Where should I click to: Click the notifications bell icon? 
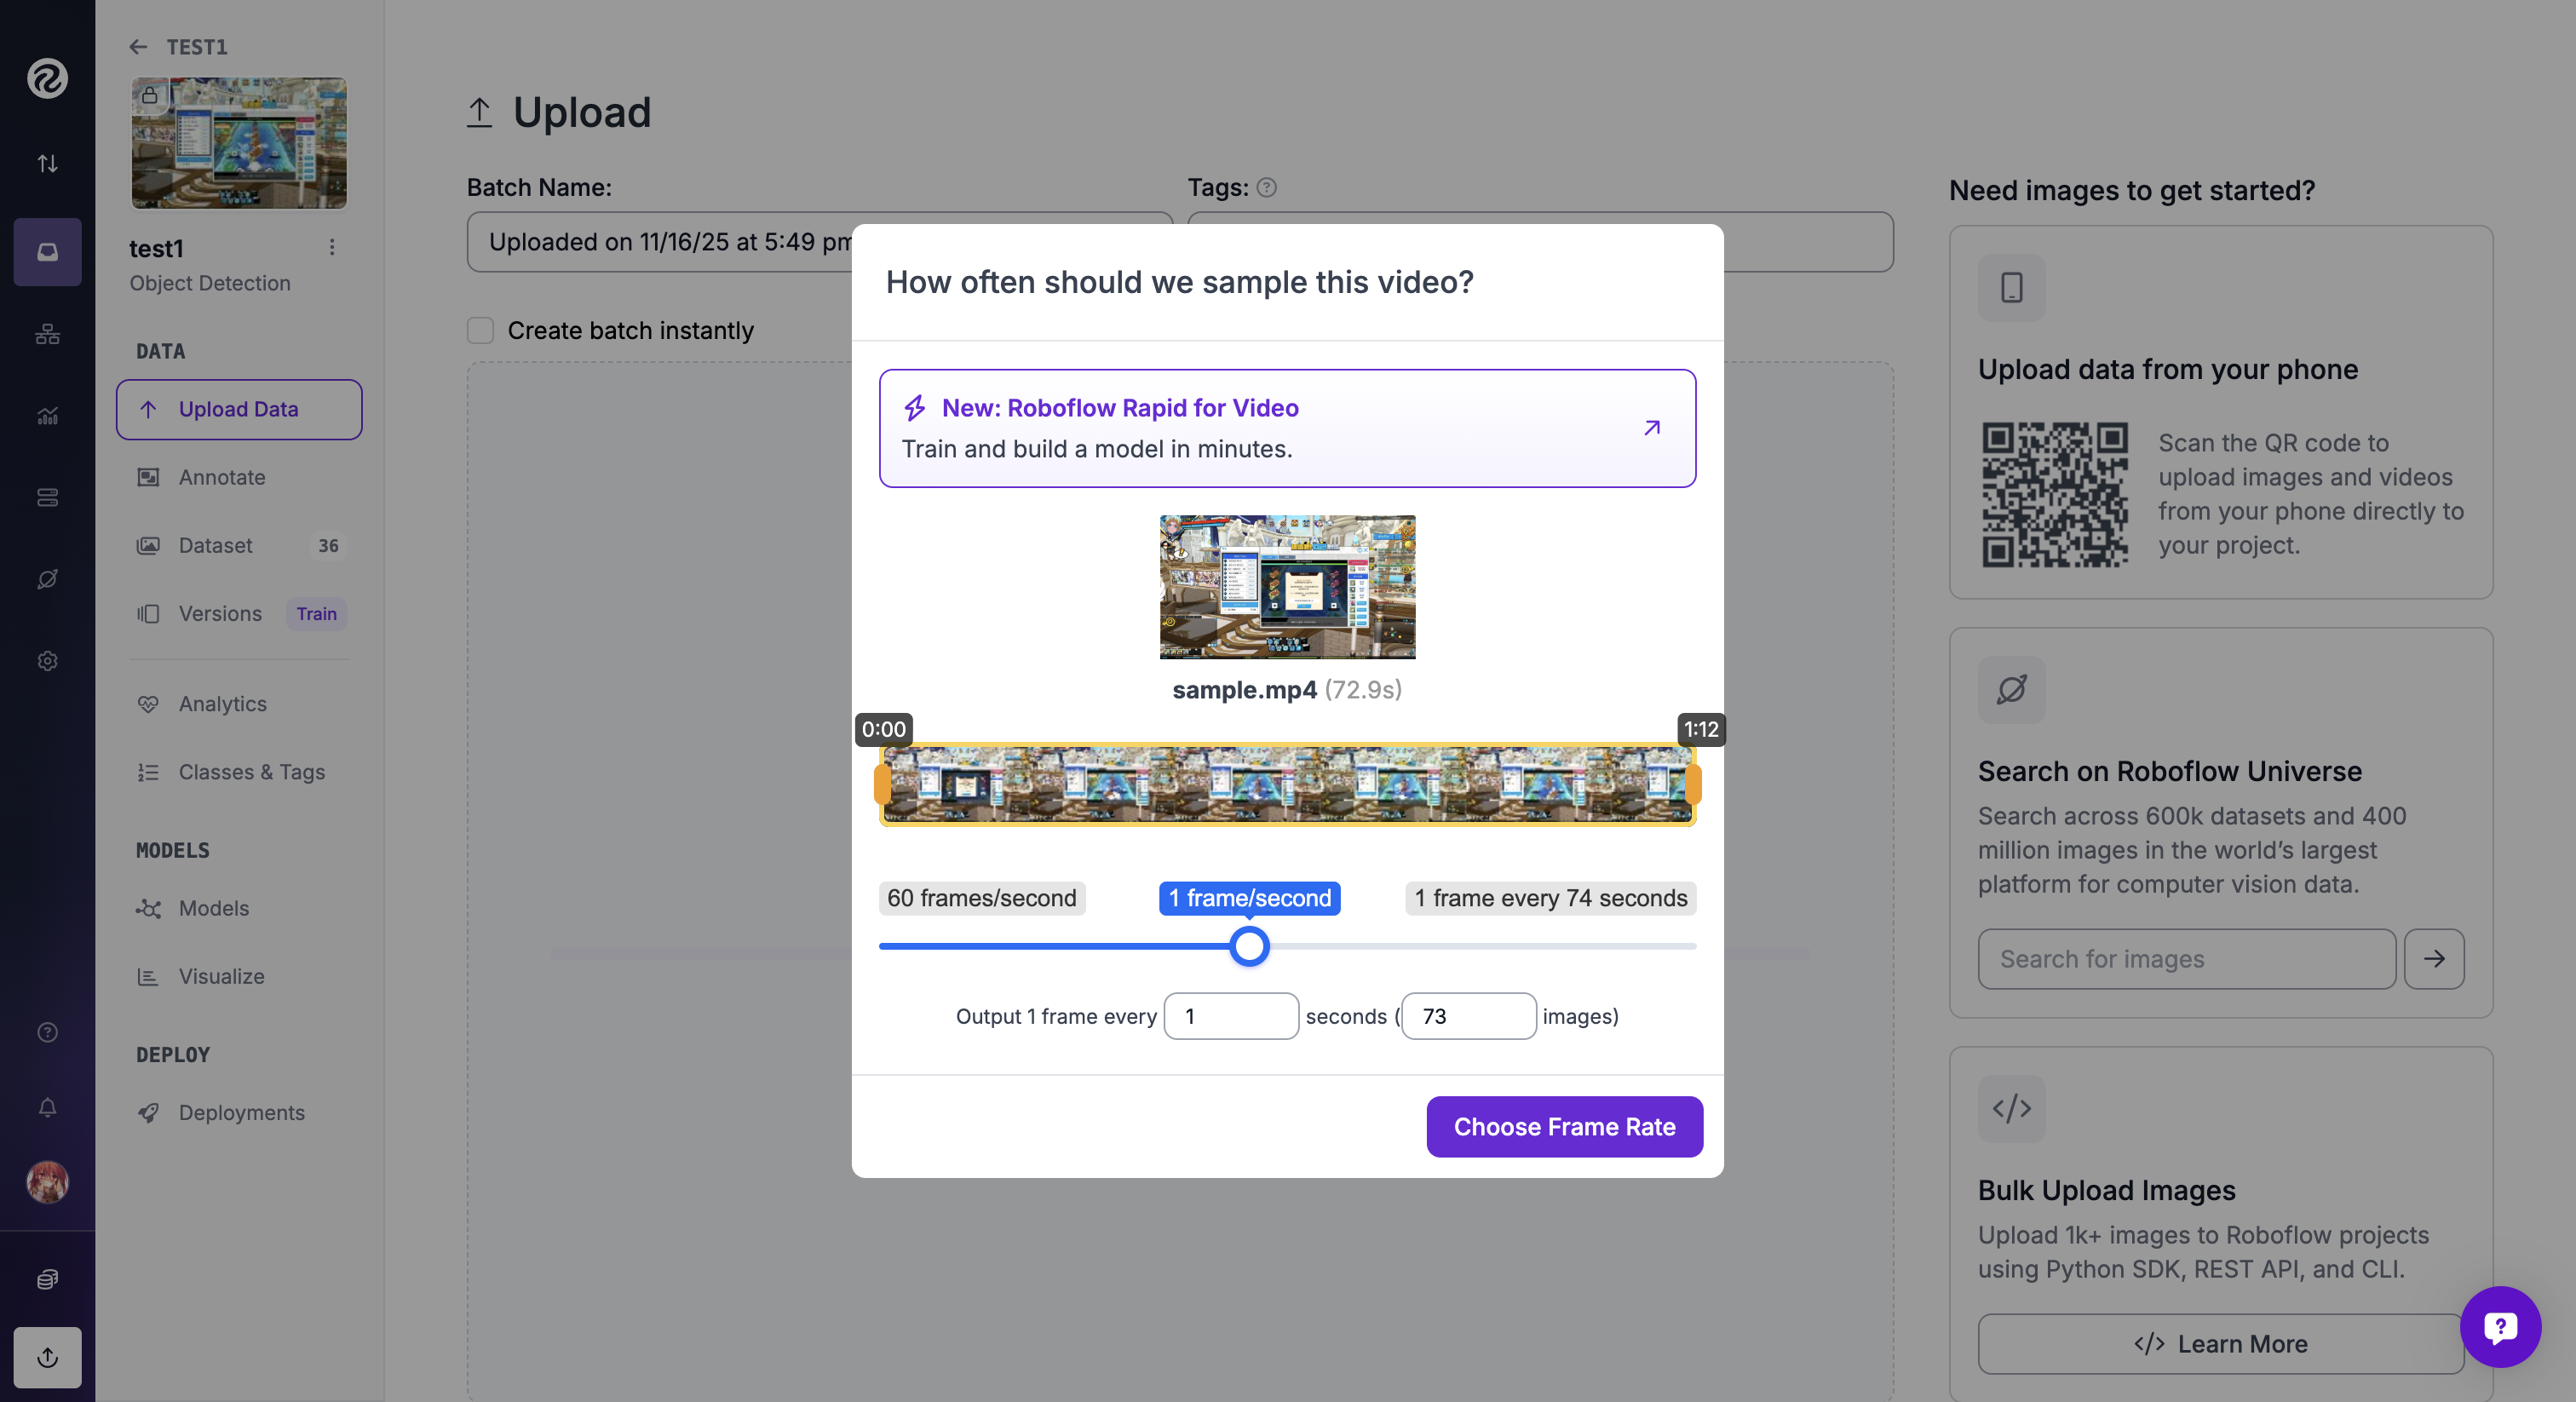(x=47, y=1107)
